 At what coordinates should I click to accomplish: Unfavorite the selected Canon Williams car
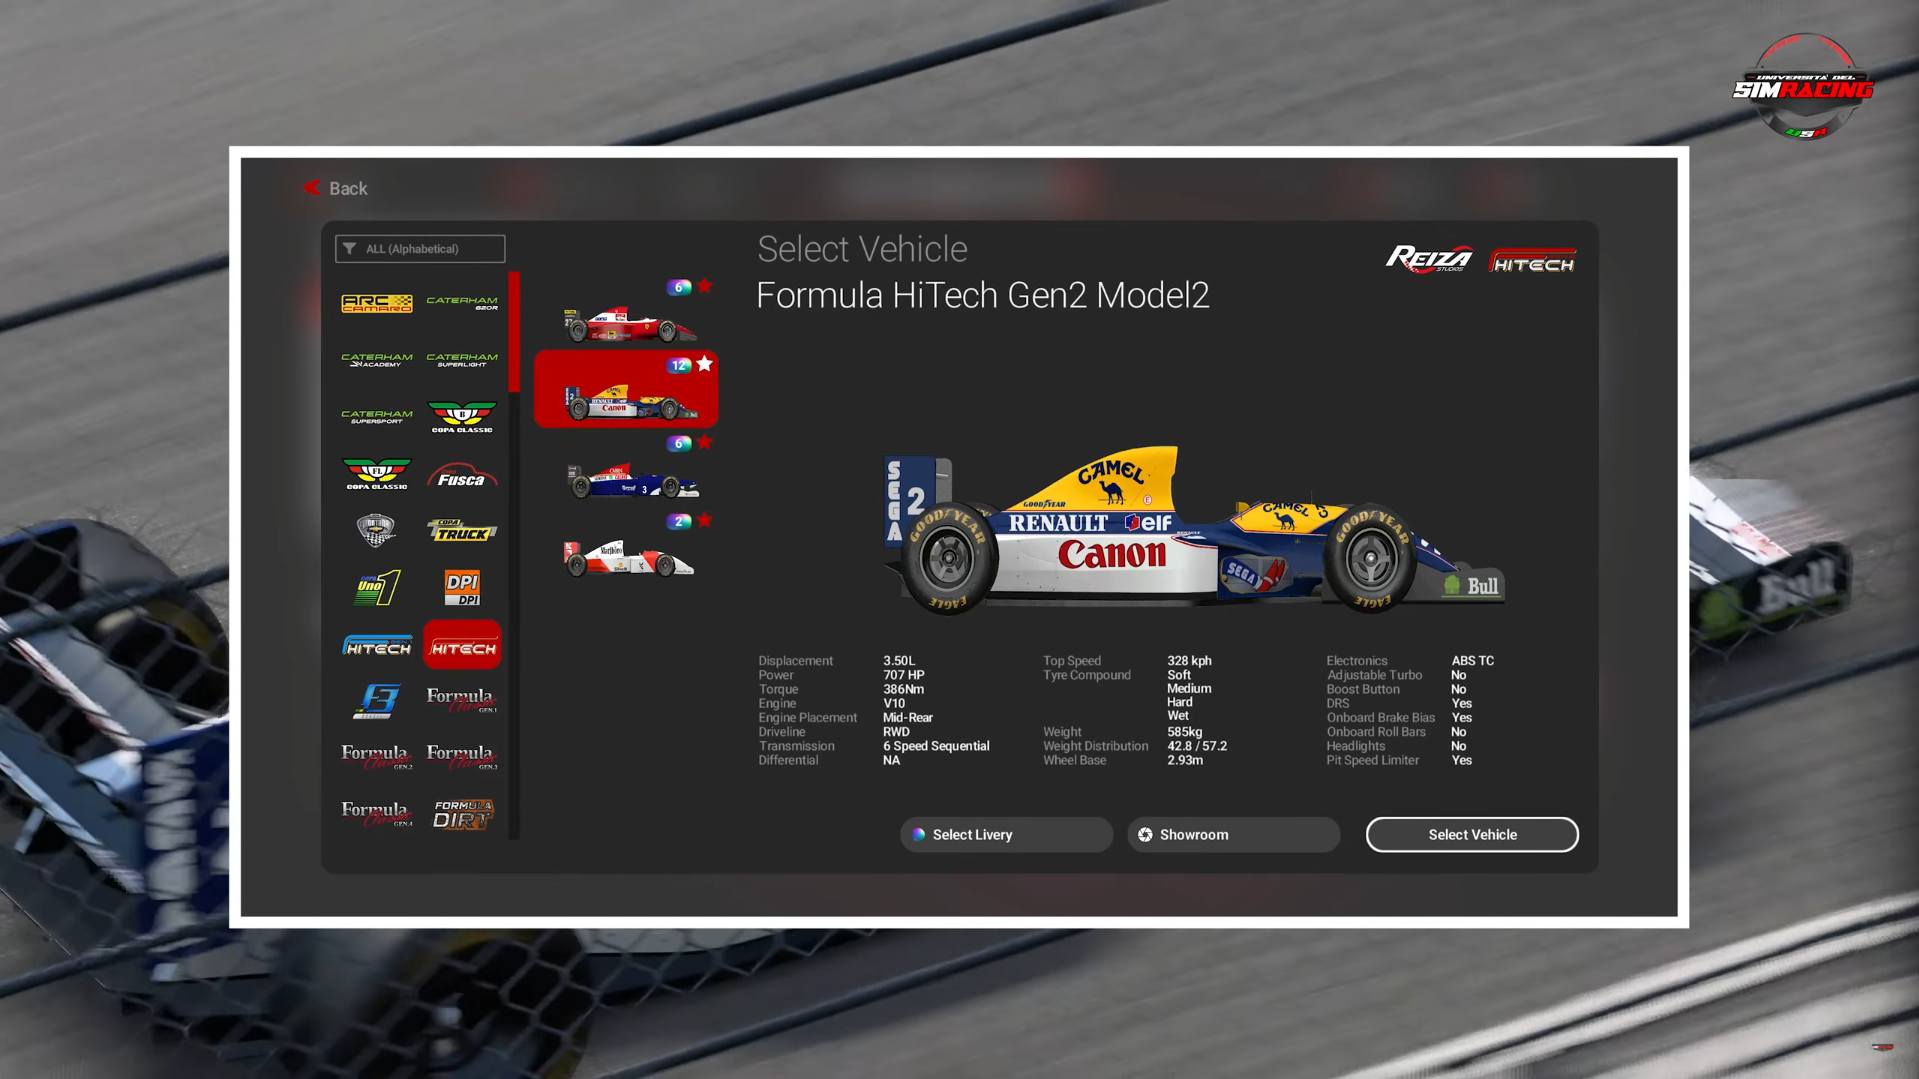[x=705, y=364]
